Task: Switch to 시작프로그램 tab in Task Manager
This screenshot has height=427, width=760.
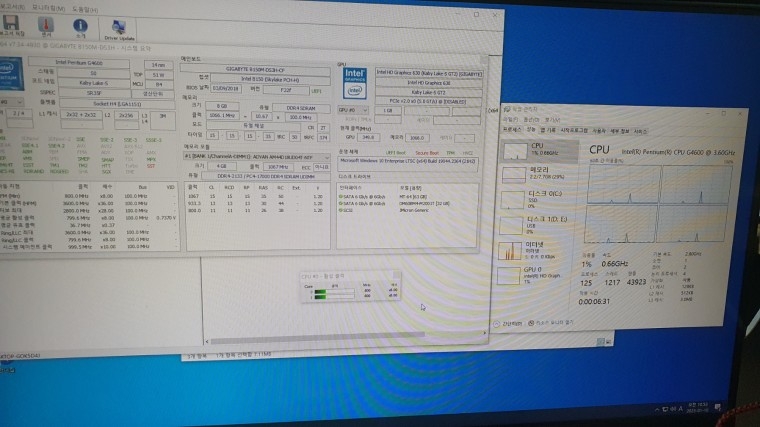Action: point(574,130)
